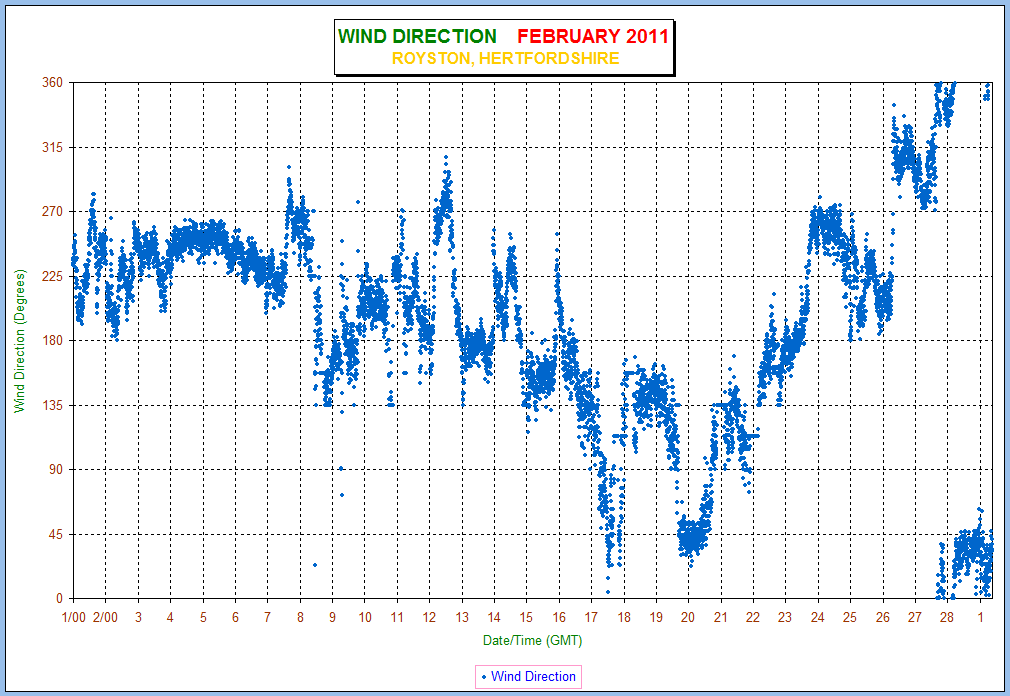Click the x-axis date label 22
Image resolution: width=1010 pixels, height=696 pixels.
[753, 617]
